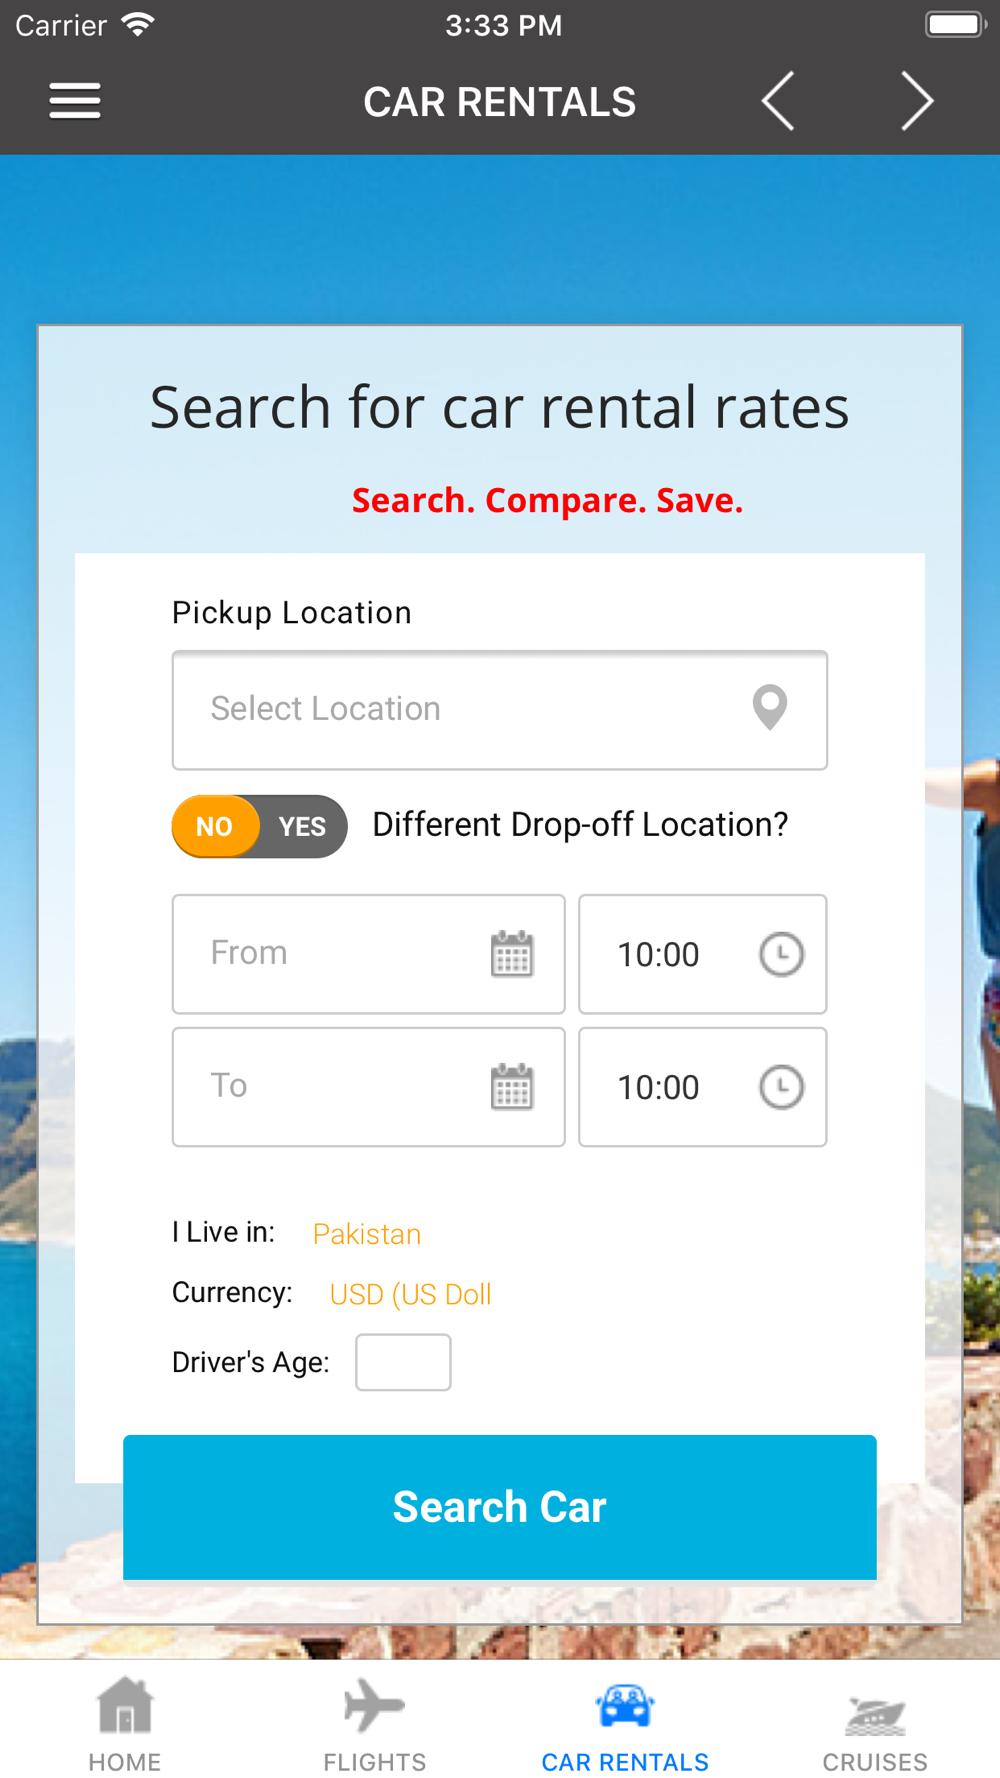Image resolution: width=1000 pixels, height=1778 pixels.
Task: Click the Select Location field
Action: pos(500,710)
